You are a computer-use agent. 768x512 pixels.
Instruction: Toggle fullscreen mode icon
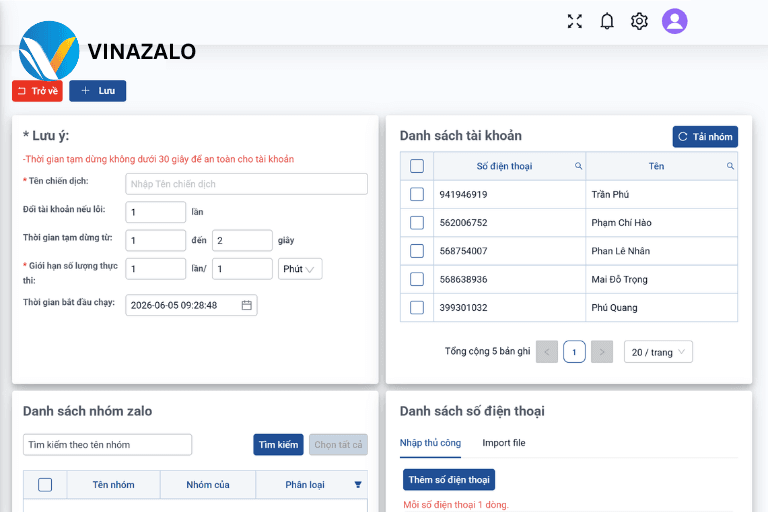tap(575, 21)
